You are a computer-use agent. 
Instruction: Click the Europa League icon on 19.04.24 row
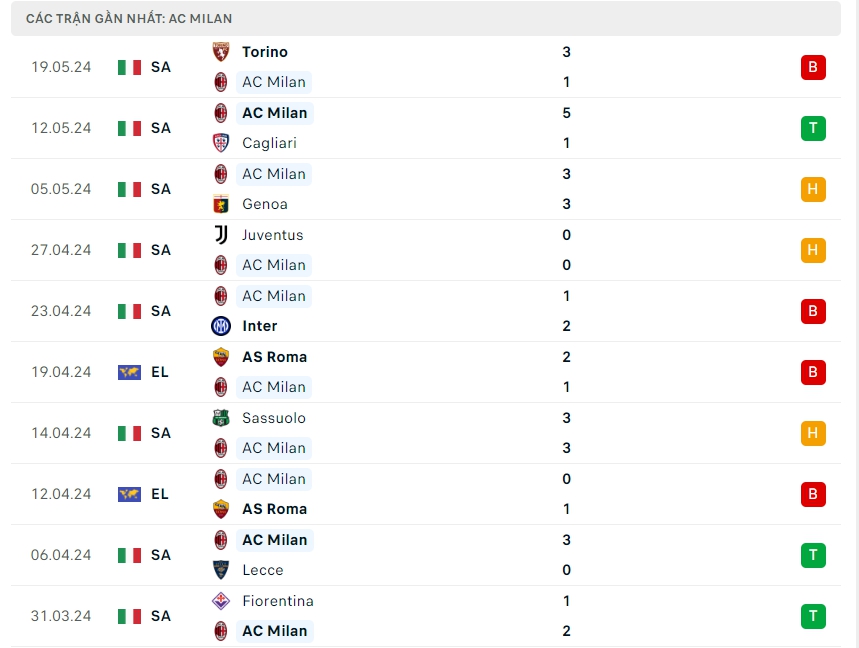pyautogui.click(x=129, y=372)
